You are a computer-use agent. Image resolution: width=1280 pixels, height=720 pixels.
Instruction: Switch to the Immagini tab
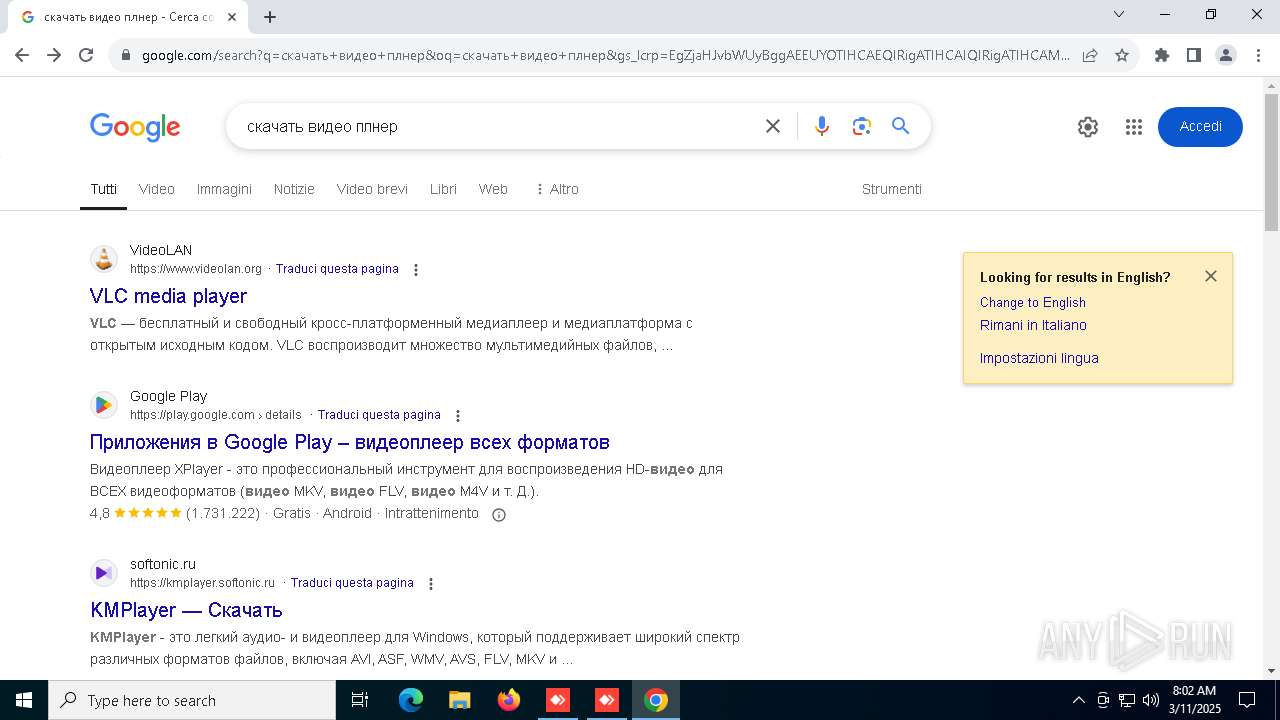click(224, 189)
